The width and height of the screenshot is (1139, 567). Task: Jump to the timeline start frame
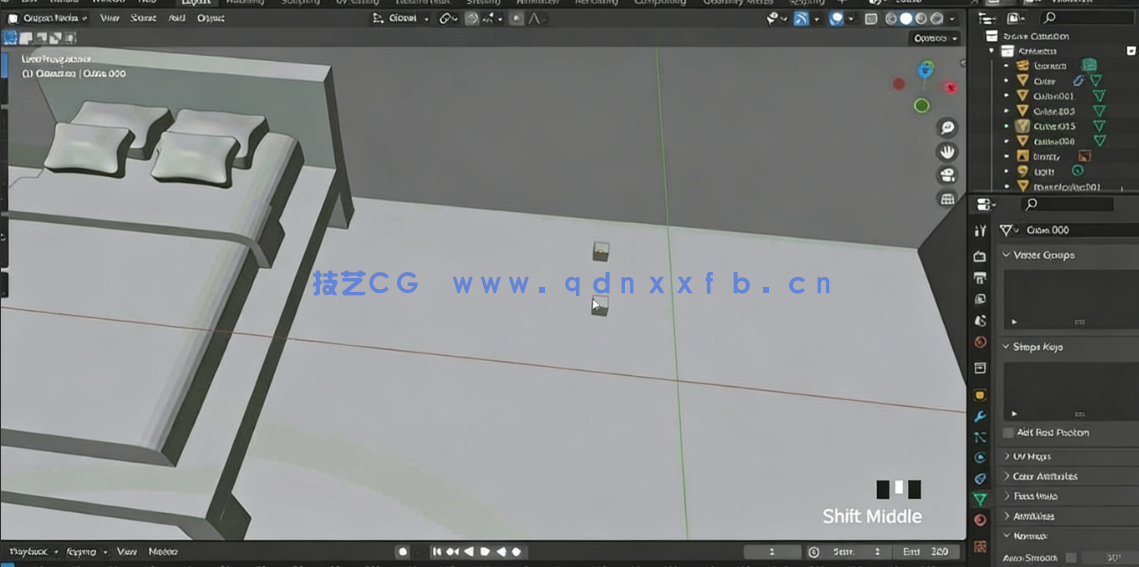[437, 552]
